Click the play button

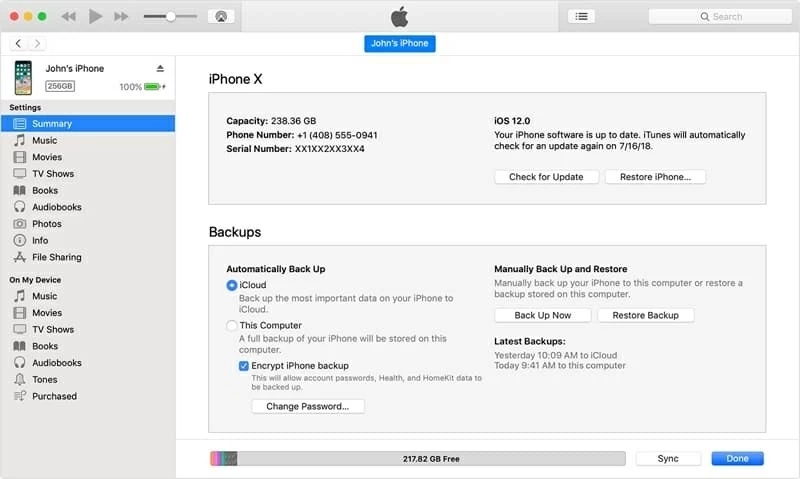click(95, 16)
